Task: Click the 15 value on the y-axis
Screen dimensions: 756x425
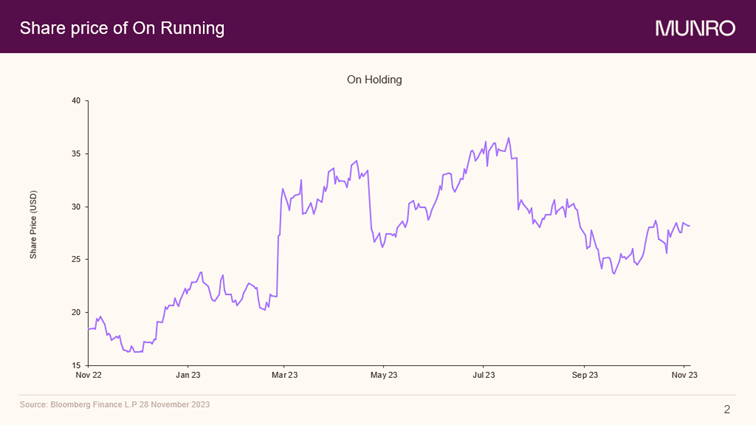Action: [77, 365]
